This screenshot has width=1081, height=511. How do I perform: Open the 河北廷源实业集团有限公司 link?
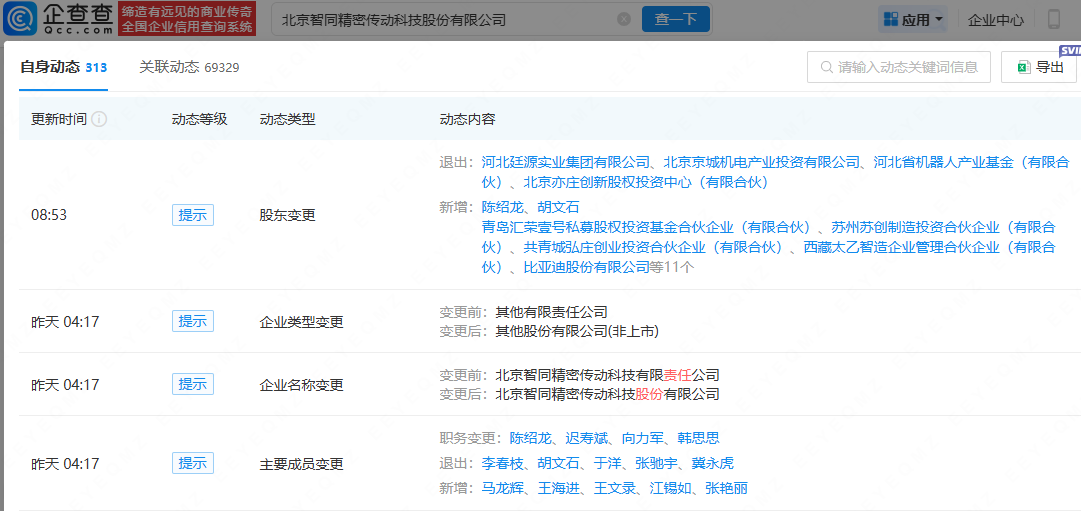pos(567,161)
